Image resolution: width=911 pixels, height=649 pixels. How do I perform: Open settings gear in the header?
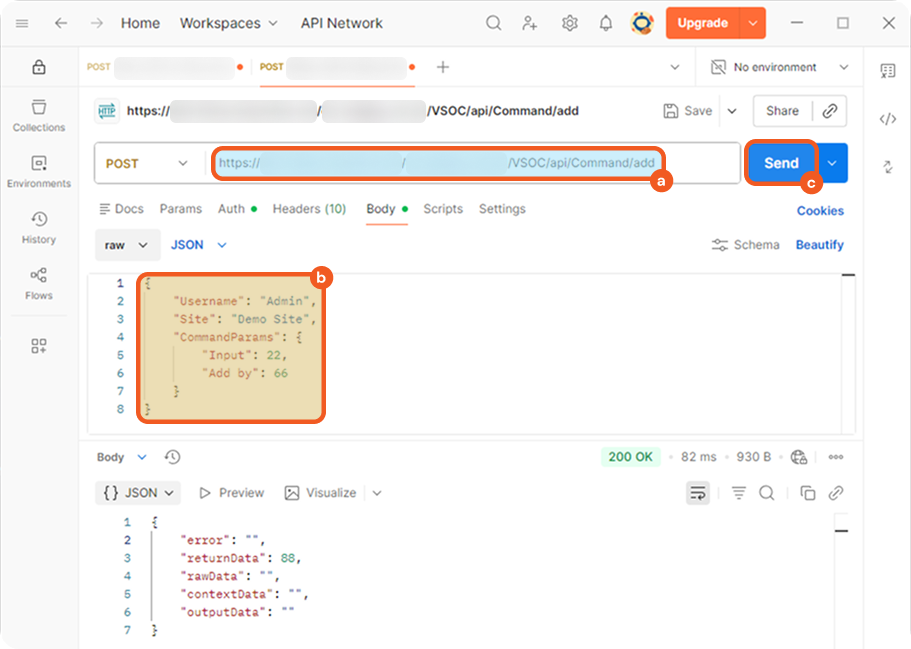(x=569, y=23)
